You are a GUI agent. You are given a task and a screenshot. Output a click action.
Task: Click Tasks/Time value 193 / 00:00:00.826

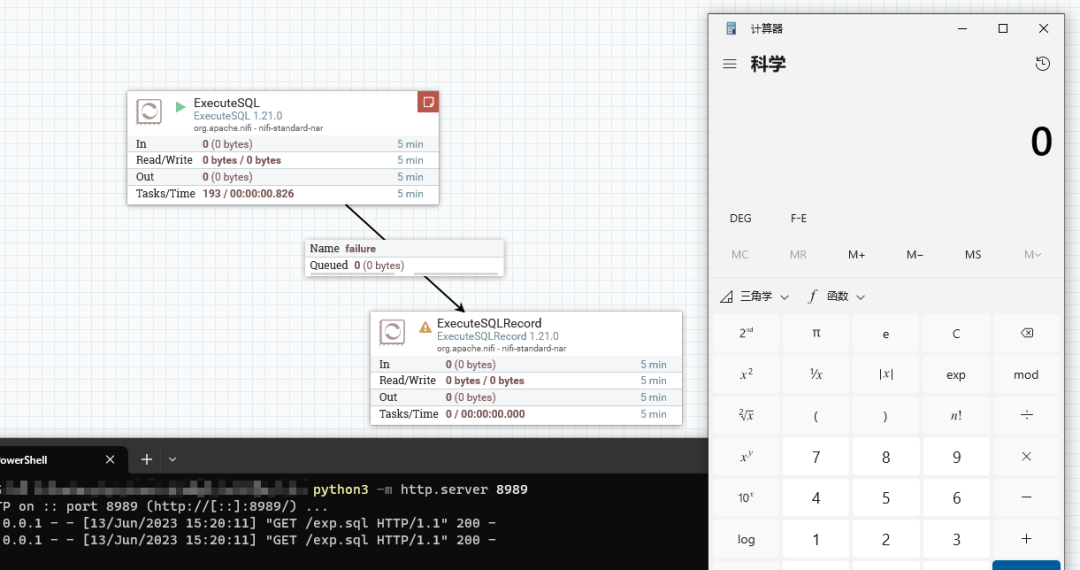tap(248, 193)
